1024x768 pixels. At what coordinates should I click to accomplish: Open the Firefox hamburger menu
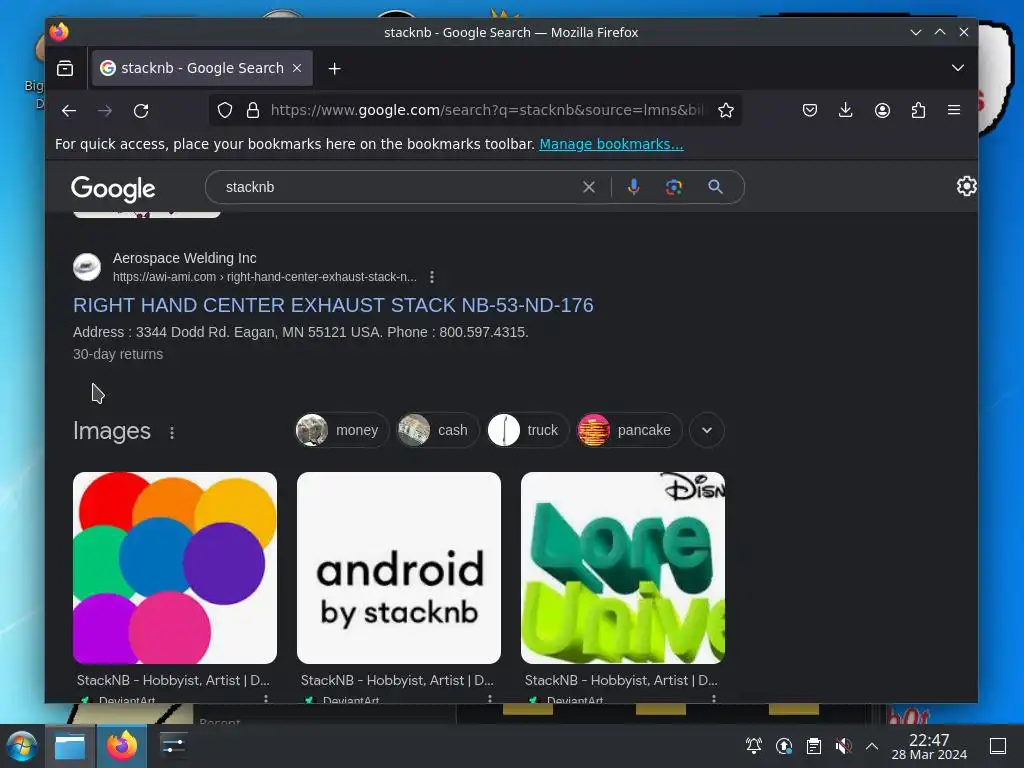[954, 110]
